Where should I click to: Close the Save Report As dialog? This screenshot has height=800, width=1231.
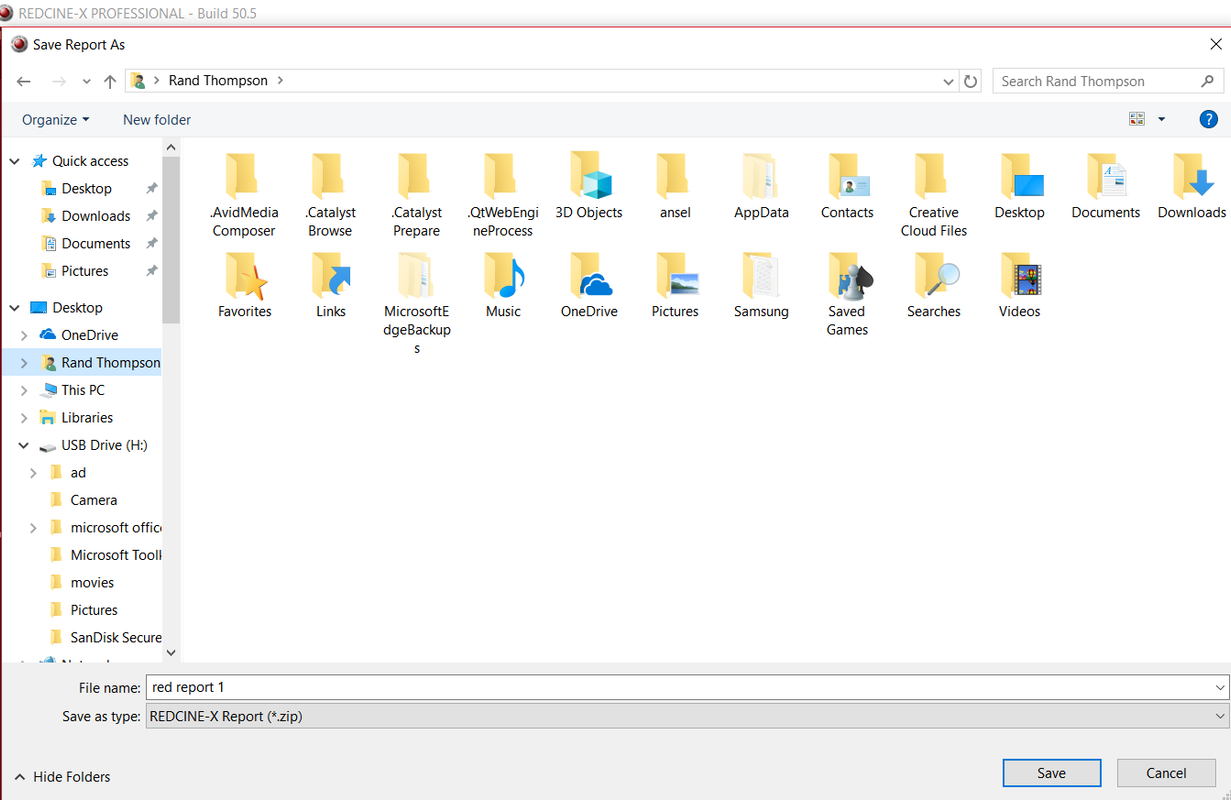point(1216,45)
